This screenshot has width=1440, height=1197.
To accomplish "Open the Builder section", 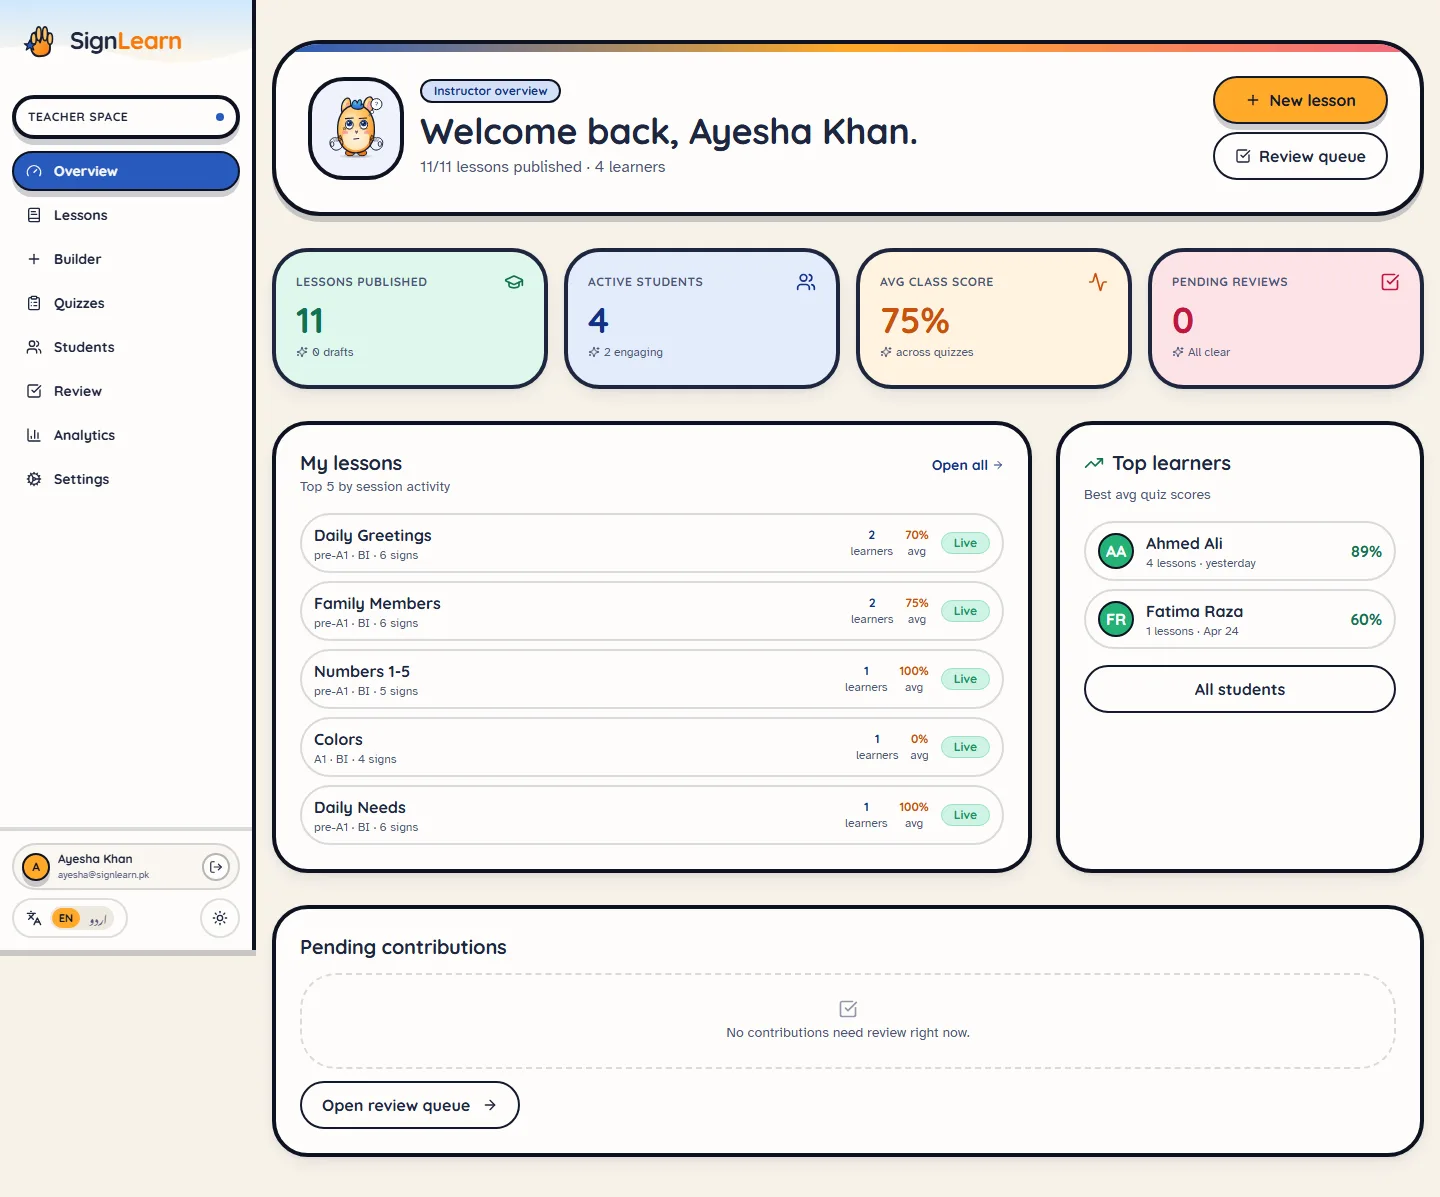I will 126,259.
